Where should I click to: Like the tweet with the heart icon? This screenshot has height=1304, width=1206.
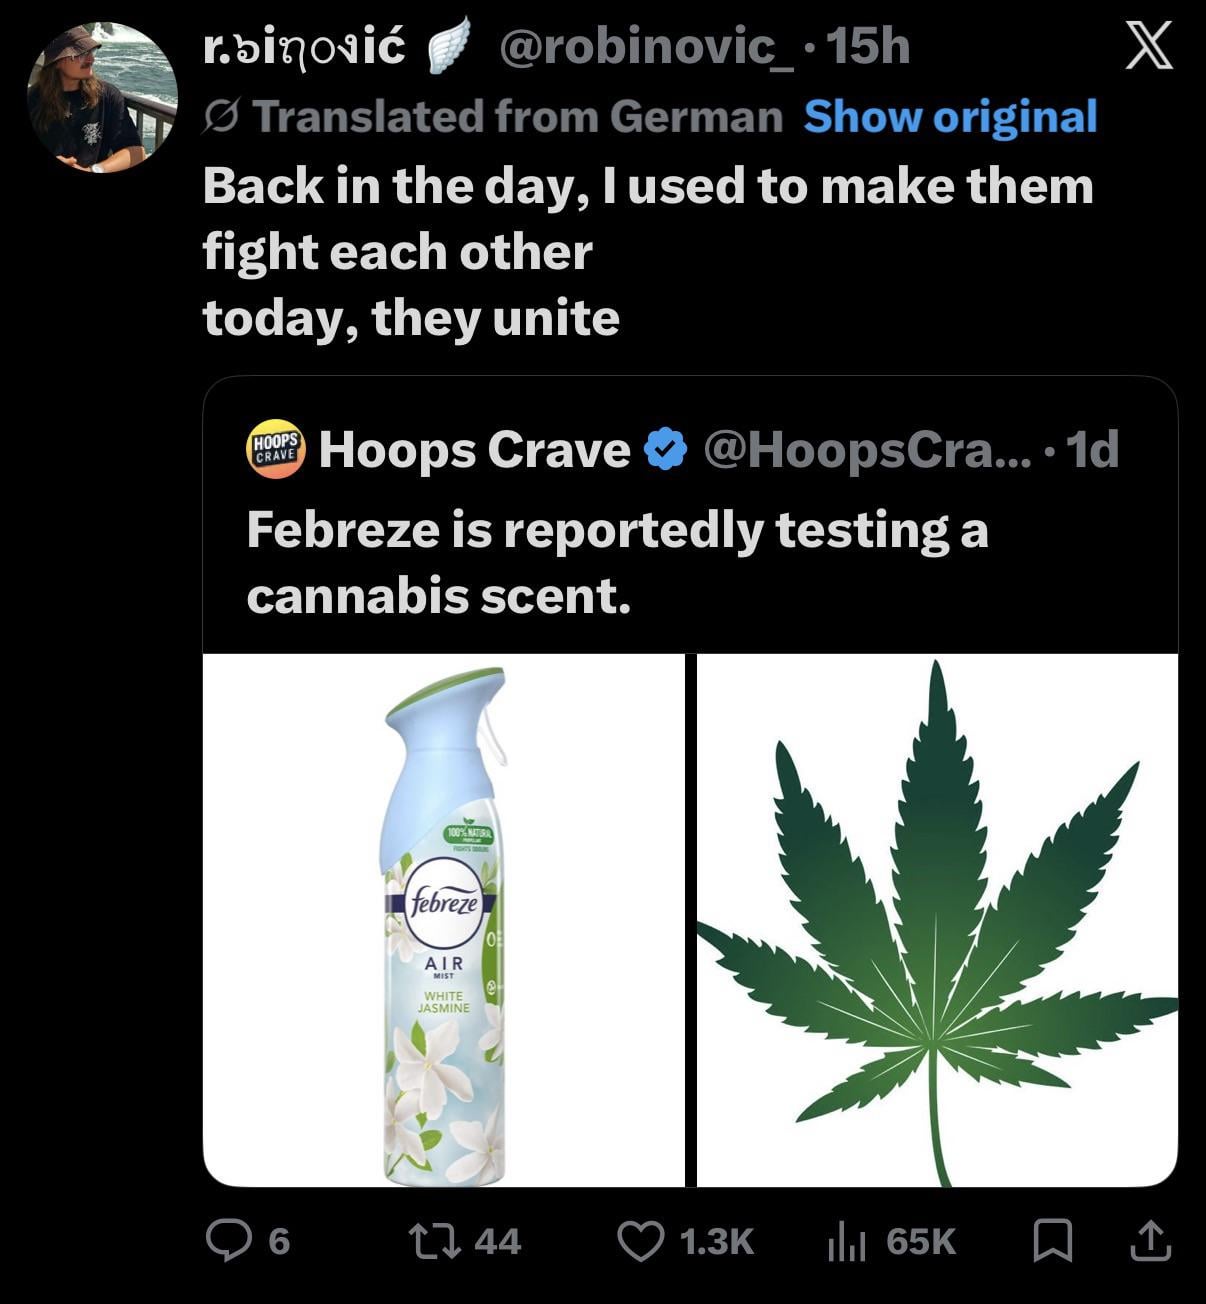click(641, 1241)
